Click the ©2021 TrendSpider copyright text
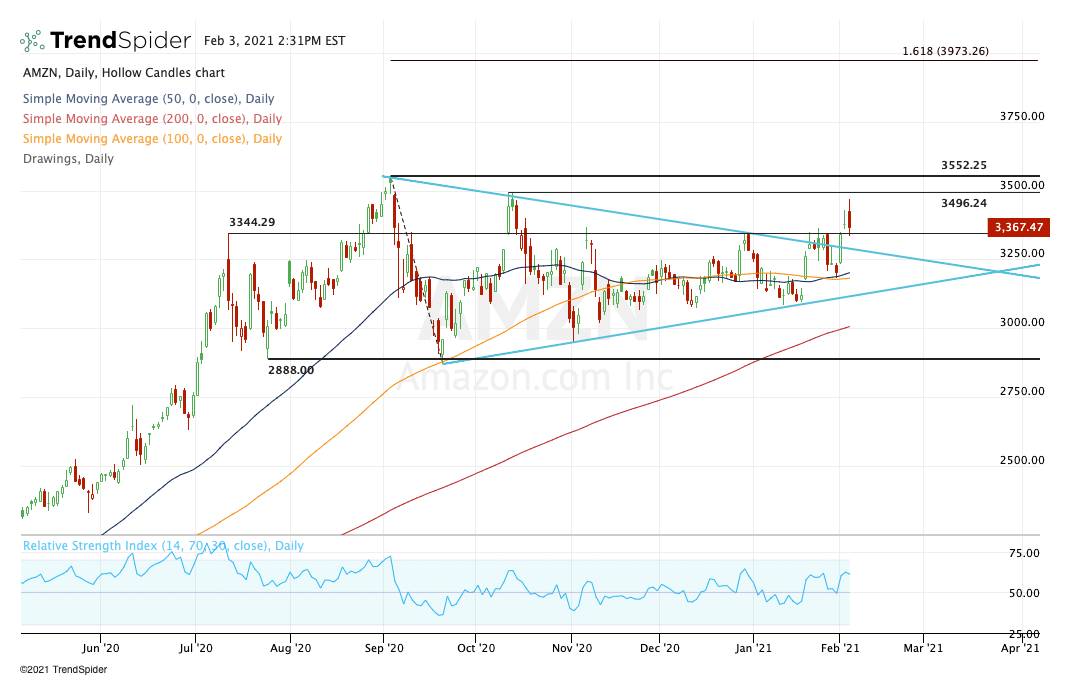The width and height of the screenshot is (1070, 679). (x=63, y=670)
